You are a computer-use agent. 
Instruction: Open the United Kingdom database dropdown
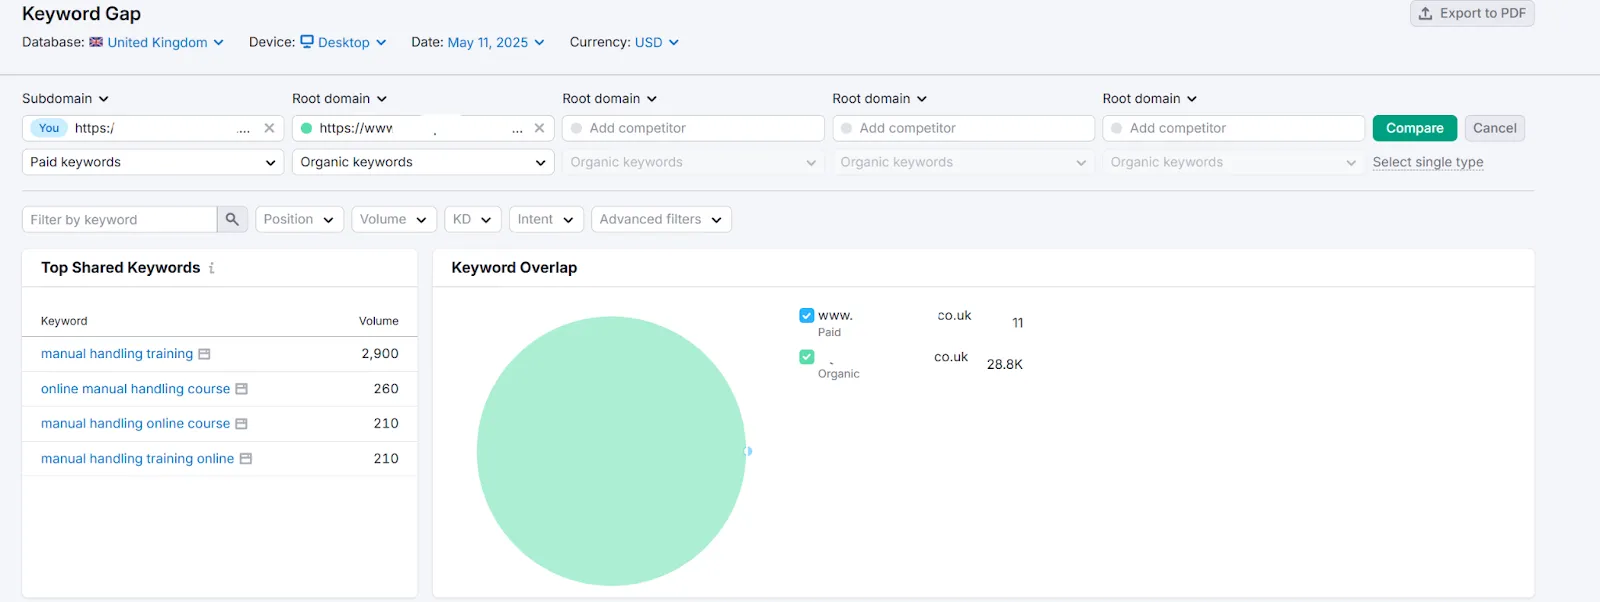click(156, 42)
